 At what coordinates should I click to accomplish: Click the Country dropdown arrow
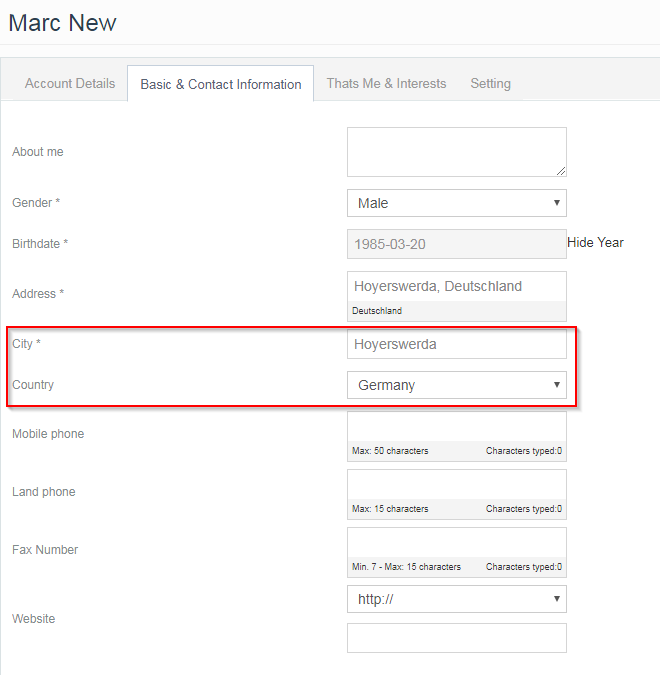coord(557,385)
